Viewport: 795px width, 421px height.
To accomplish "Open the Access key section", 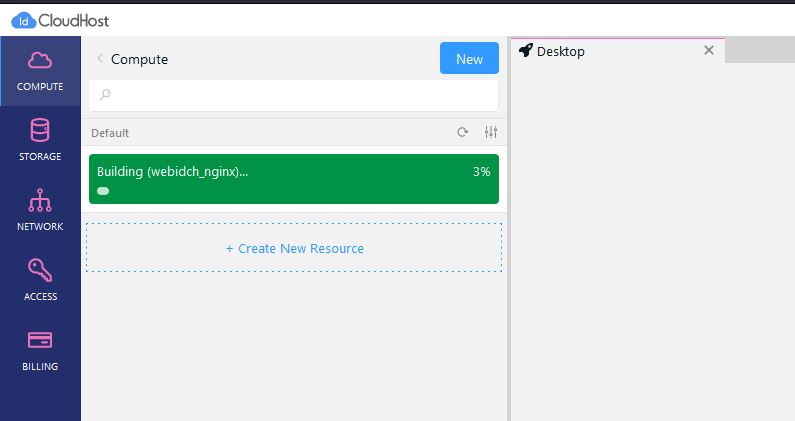I will [40, 280].
